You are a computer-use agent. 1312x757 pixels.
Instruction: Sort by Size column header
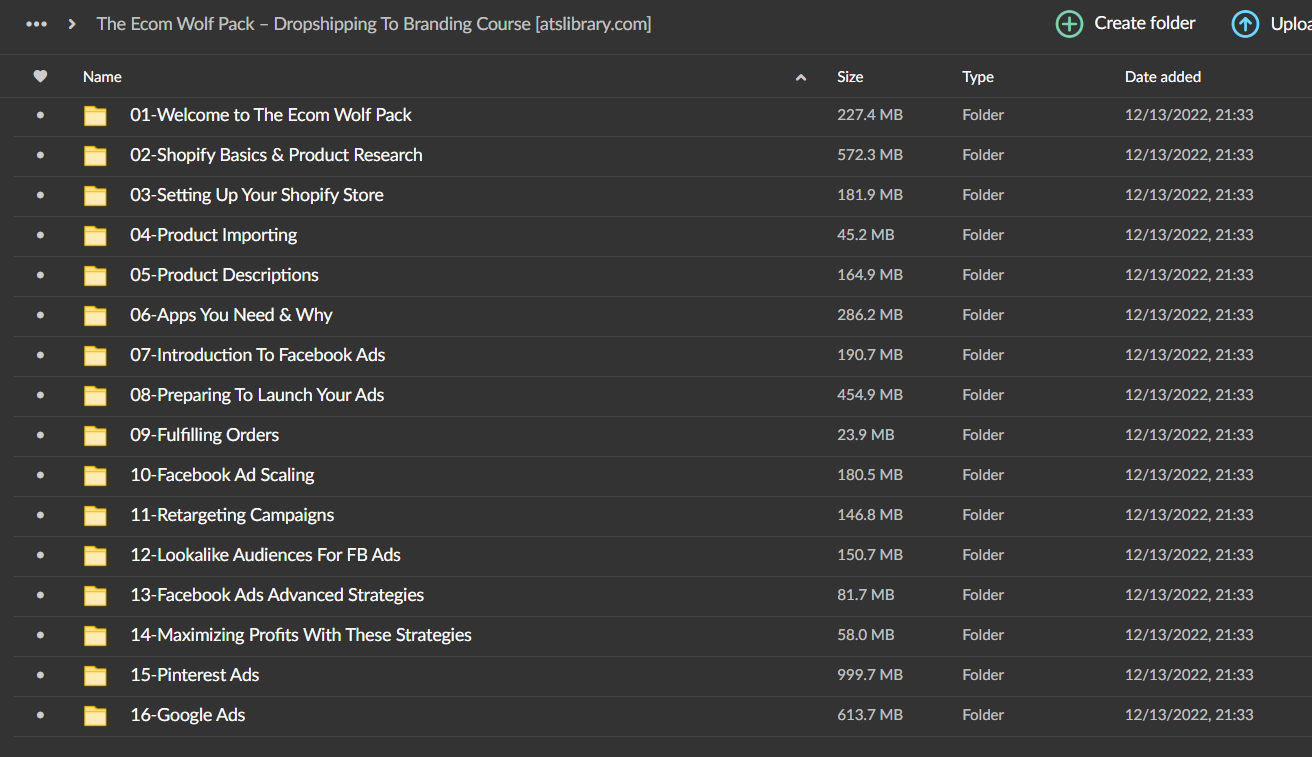pyautogui.click(x=850, y=77)
